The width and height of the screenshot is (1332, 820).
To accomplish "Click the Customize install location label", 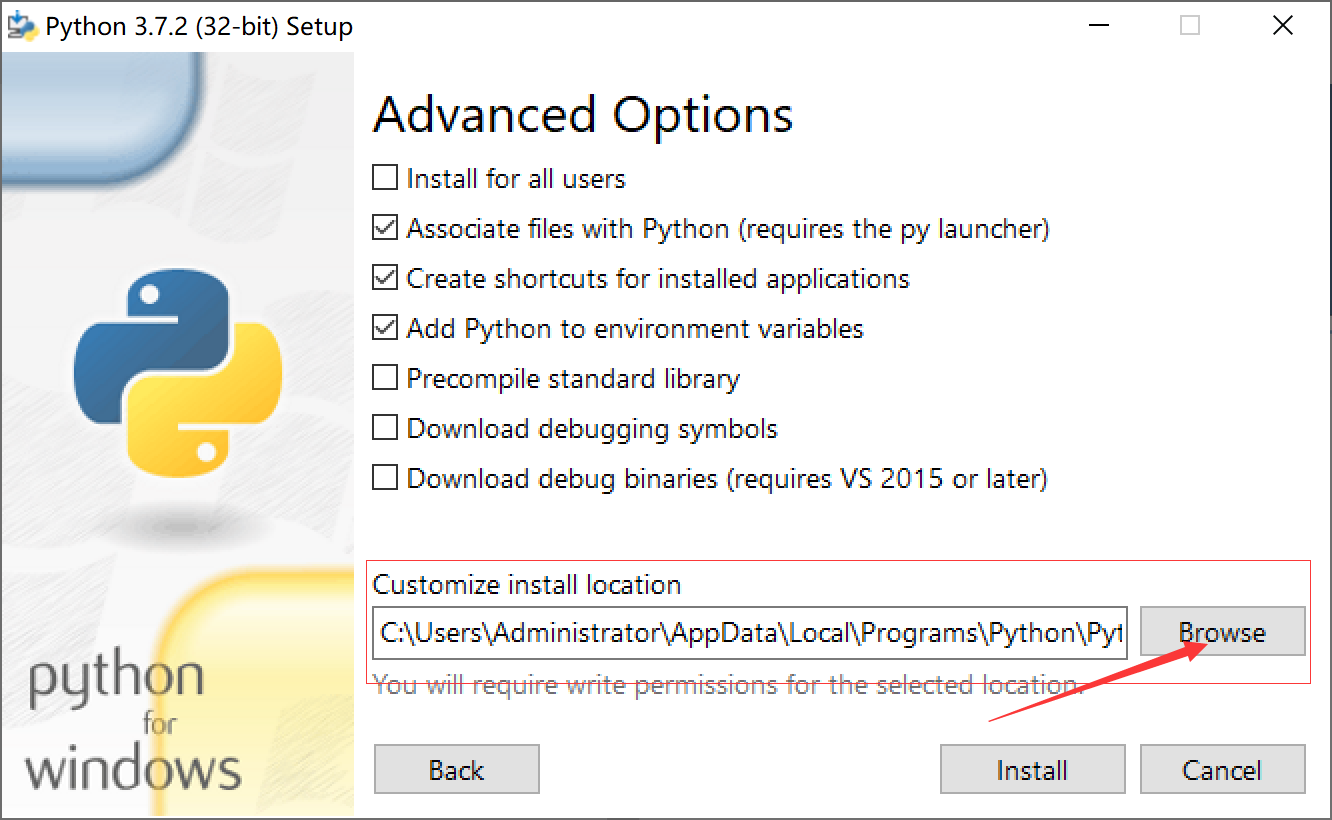I will (x=527, y=585).
